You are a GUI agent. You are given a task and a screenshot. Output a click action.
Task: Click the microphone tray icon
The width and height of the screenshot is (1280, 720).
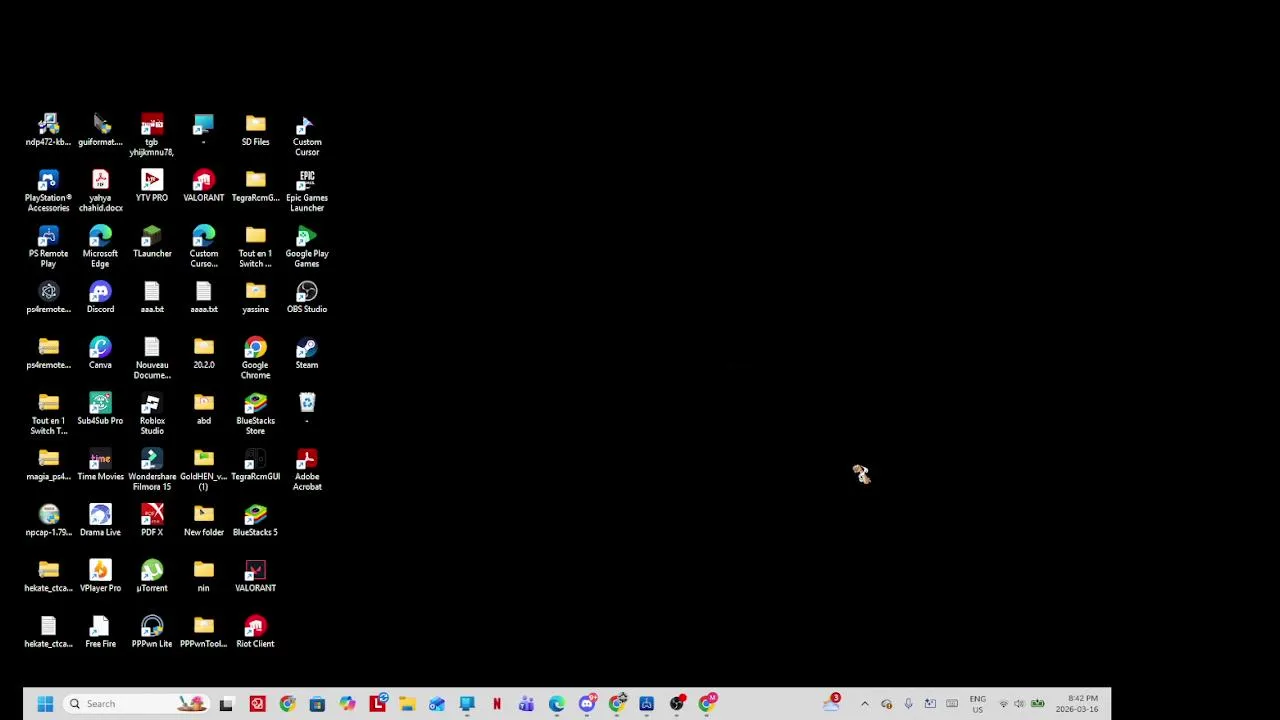coord(908,704)
